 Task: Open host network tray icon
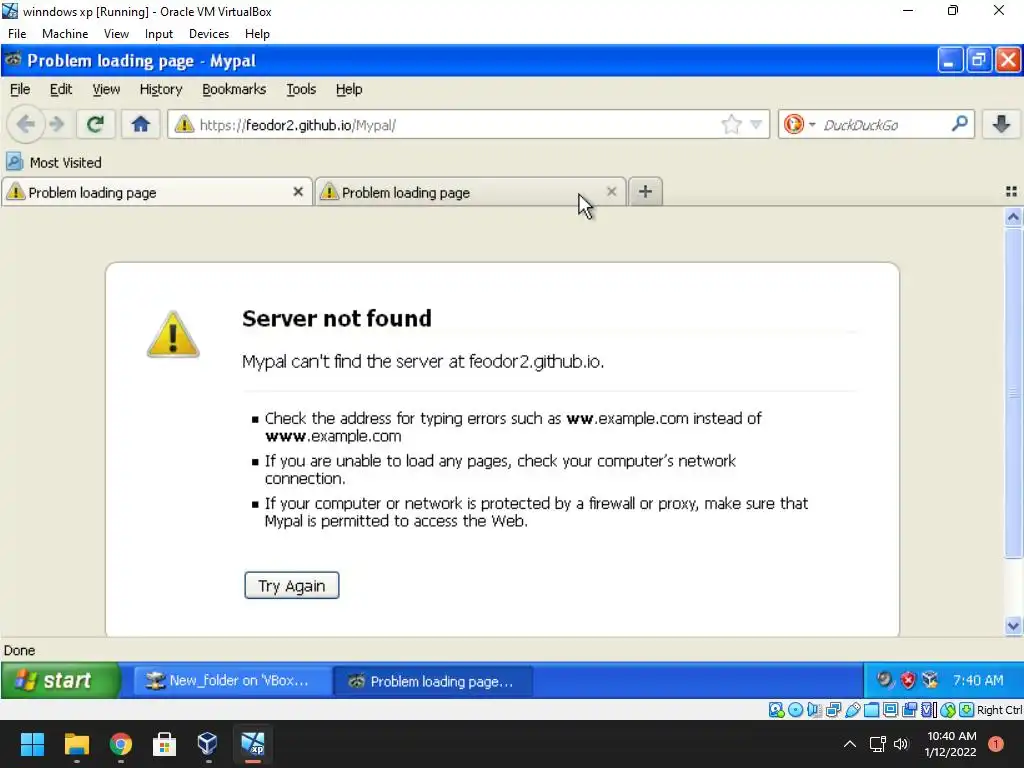point(877,744)
